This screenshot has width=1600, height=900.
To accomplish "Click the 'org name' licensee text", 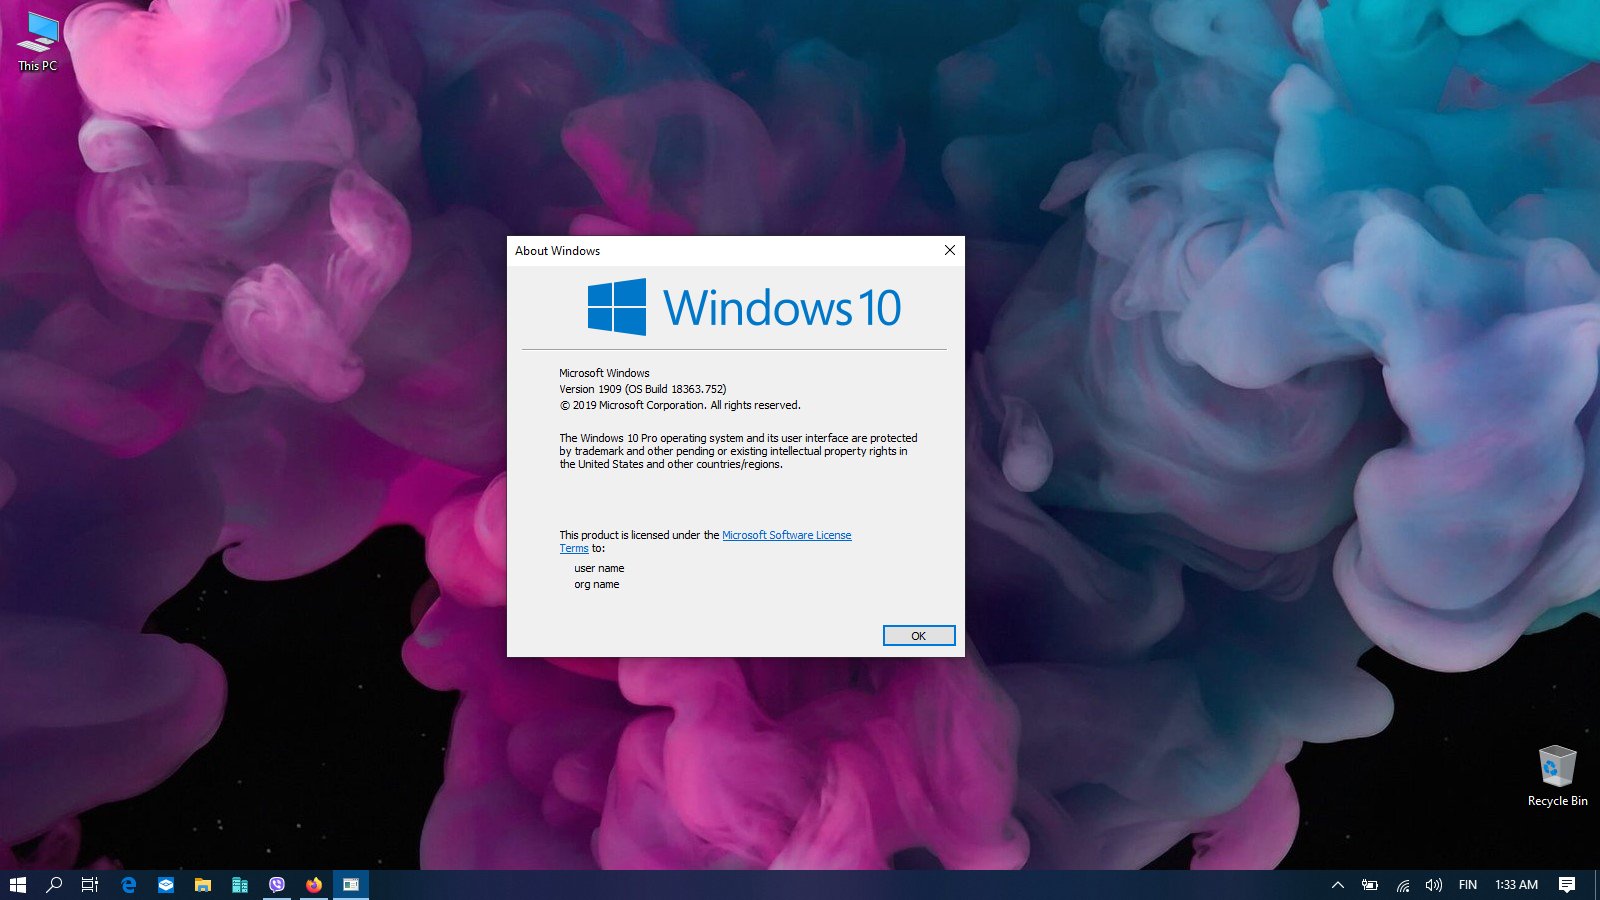I will 597,584.
